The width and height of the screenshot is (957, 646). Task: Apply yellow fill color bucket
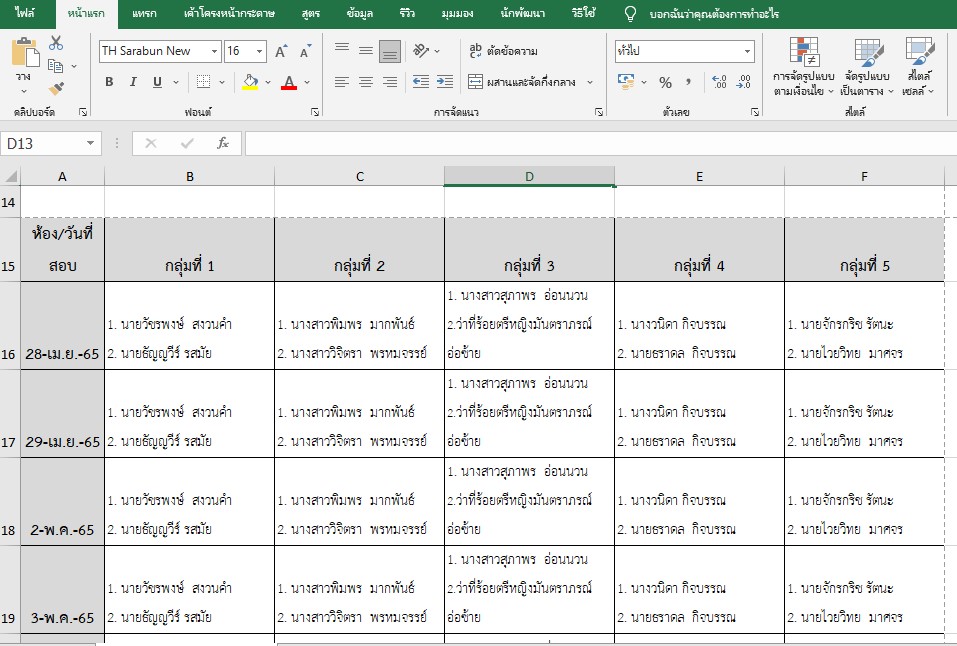[250, 82]
